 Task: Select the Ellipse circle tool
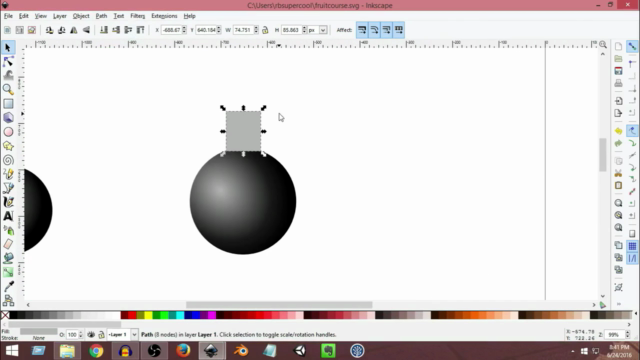(8, 132)
